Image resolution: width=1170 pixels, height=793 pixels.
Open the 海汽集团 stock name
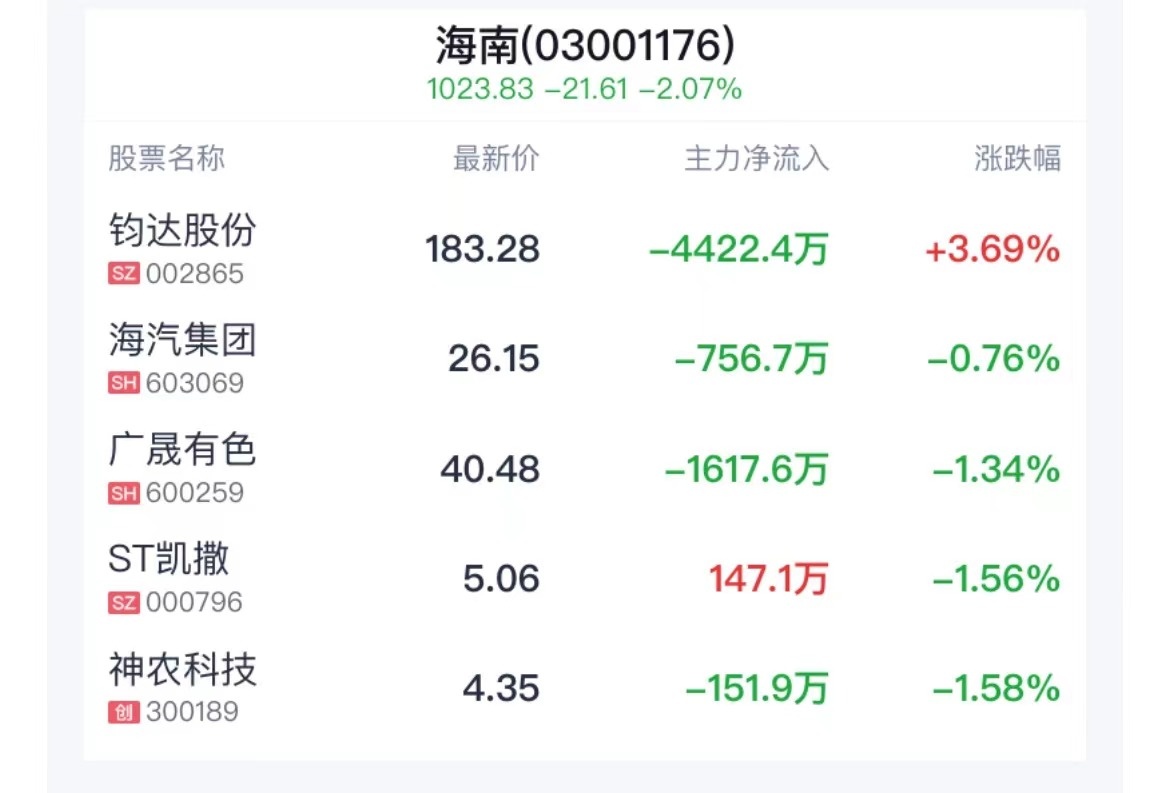183,341
